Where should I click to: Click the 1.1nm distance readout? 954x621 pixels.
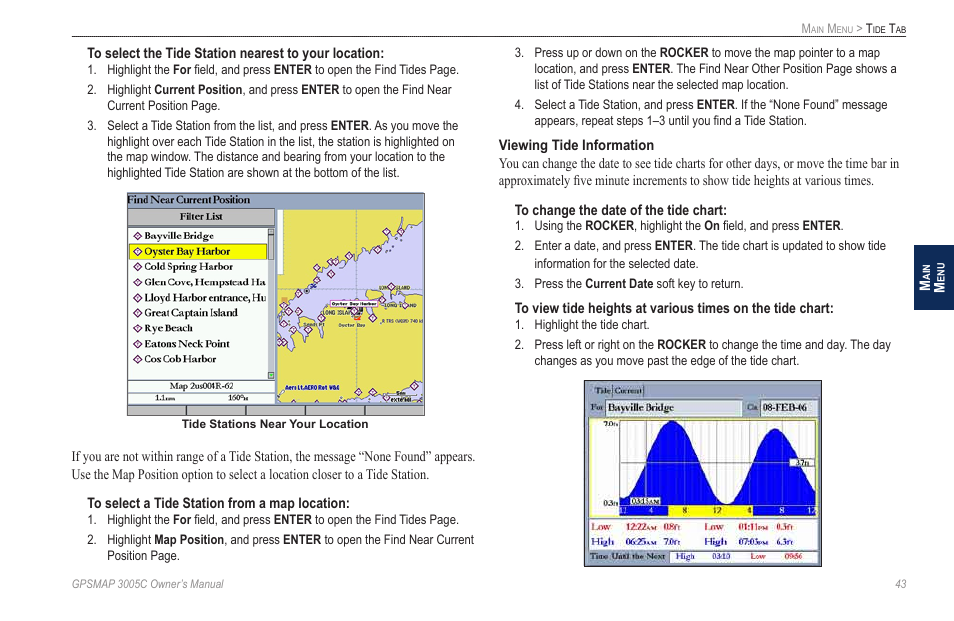click(165, 398)
